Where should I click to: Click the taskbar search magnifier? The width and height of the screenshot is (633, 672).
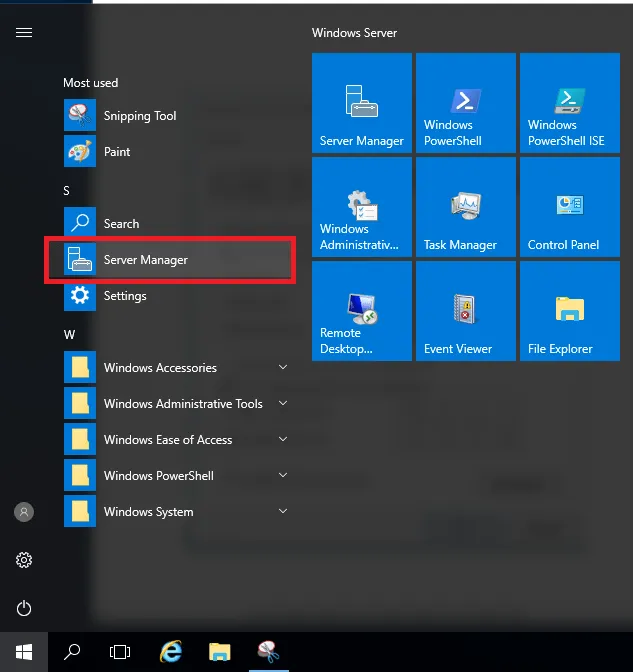(x=72, y=652)
